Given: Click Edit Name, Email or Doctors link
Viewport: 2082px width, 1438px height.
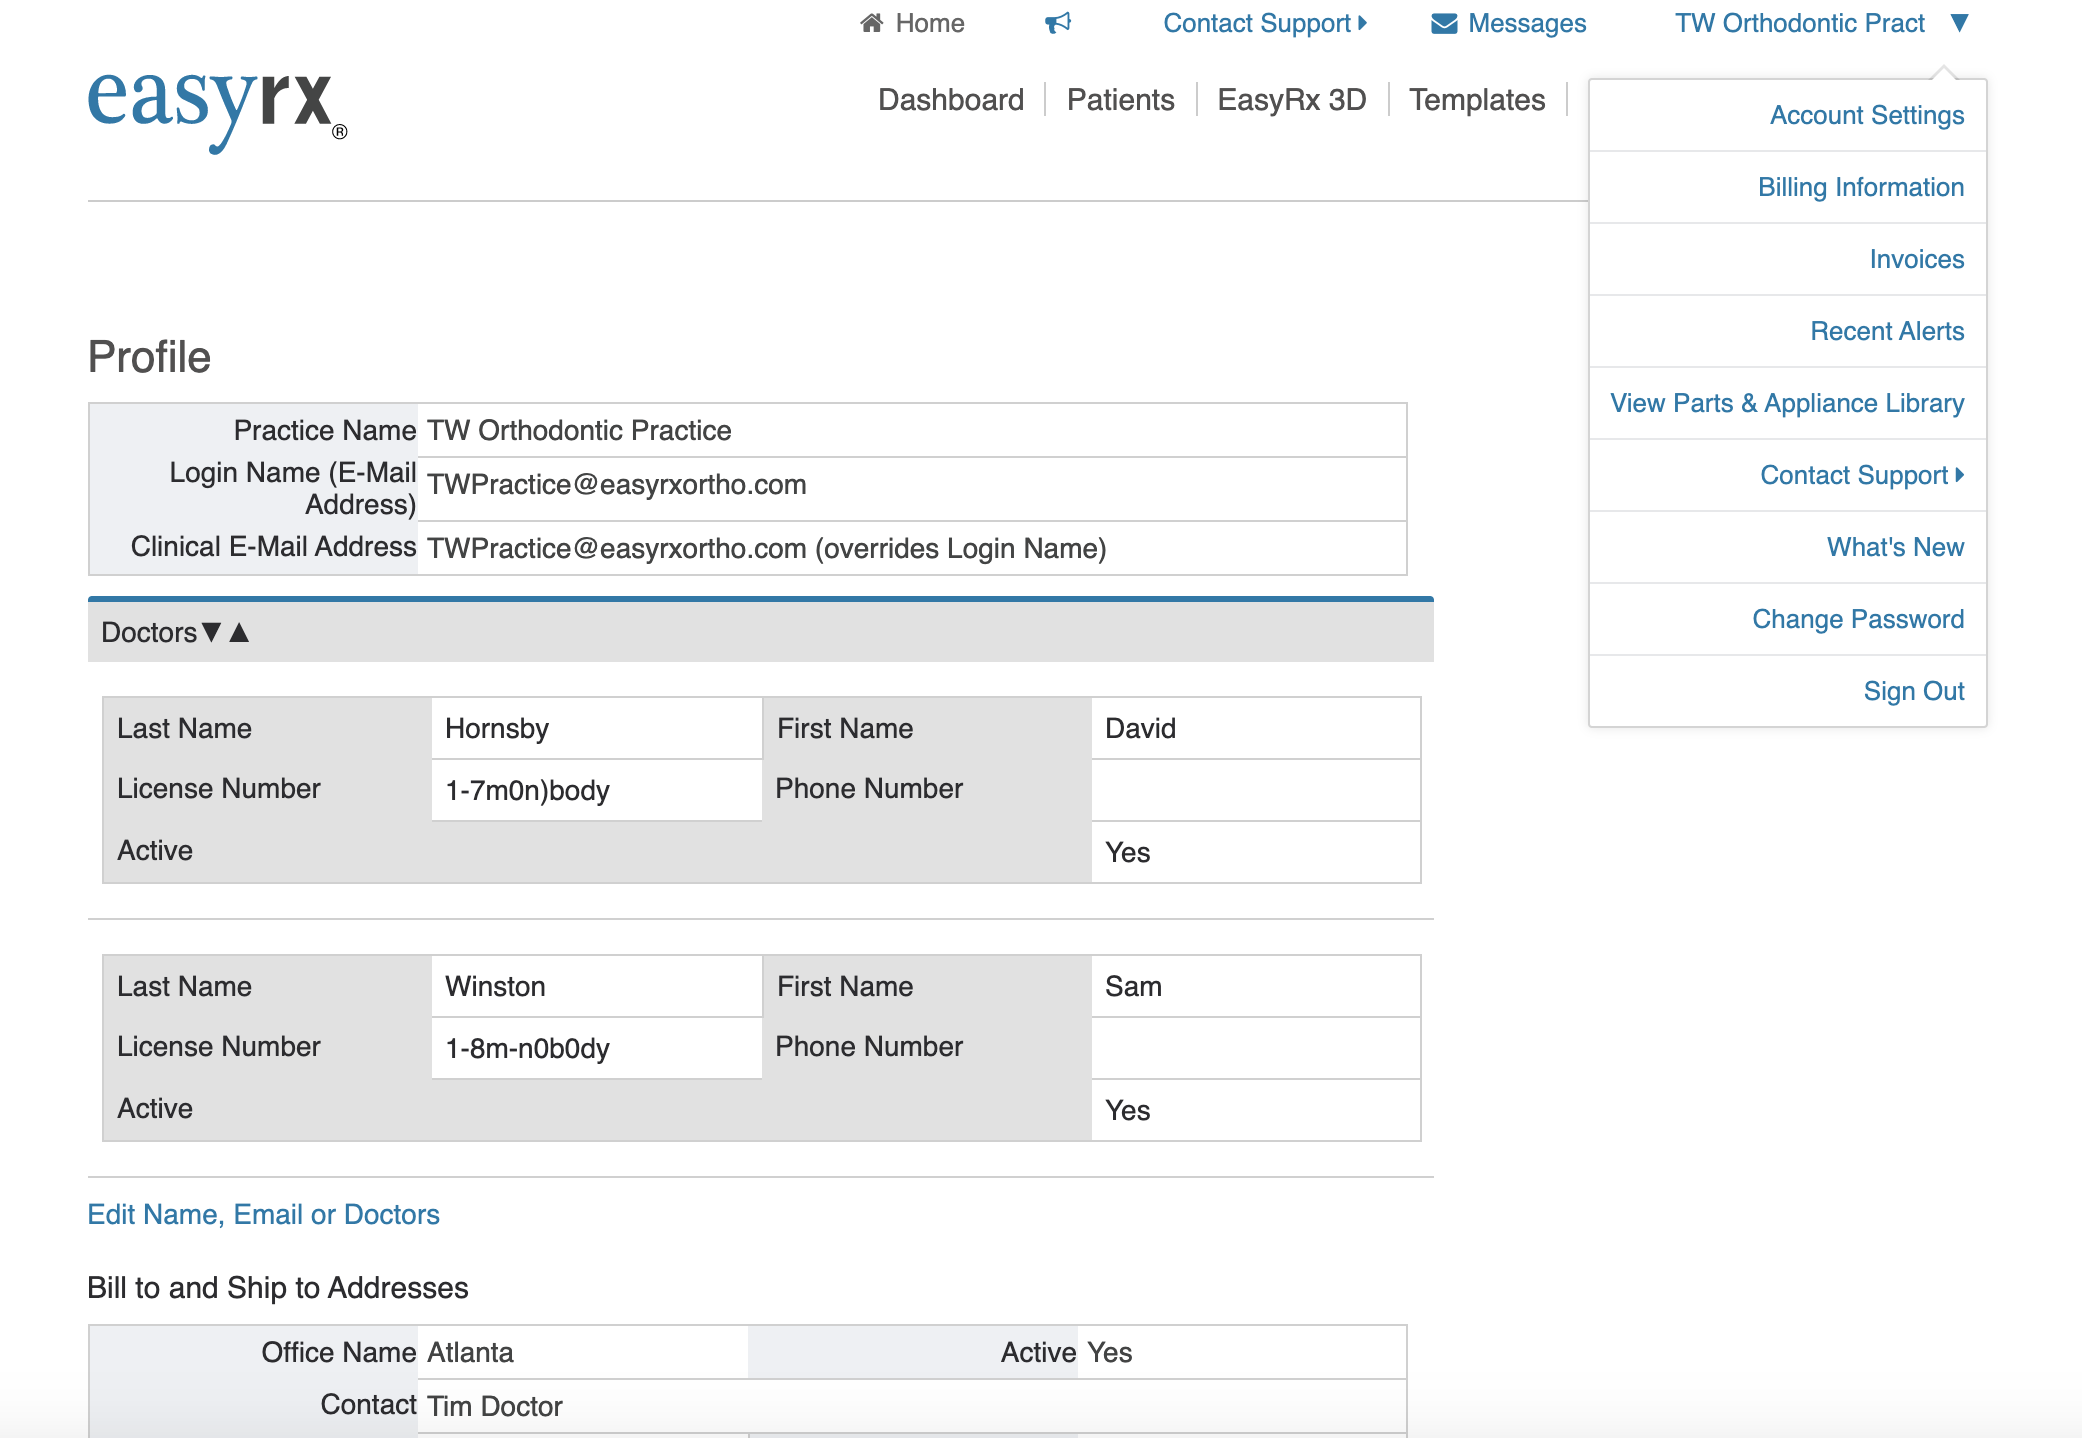Looking at the screenshot, I should 263,1214.
